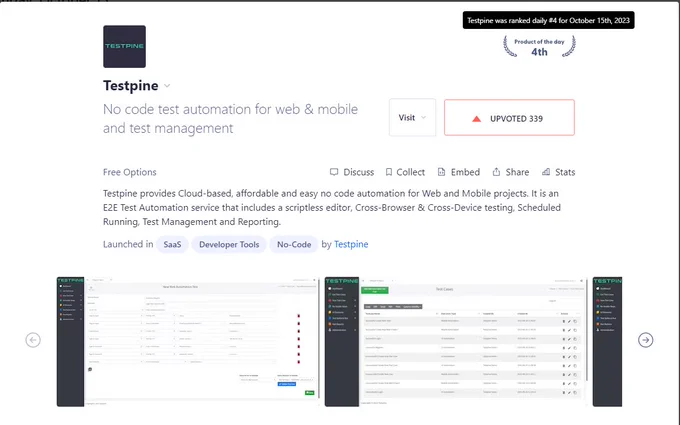The width and height of the screenshot is (680, 425).
Task: Open the Discuss comment option
Action: click(x=352, y=172)
